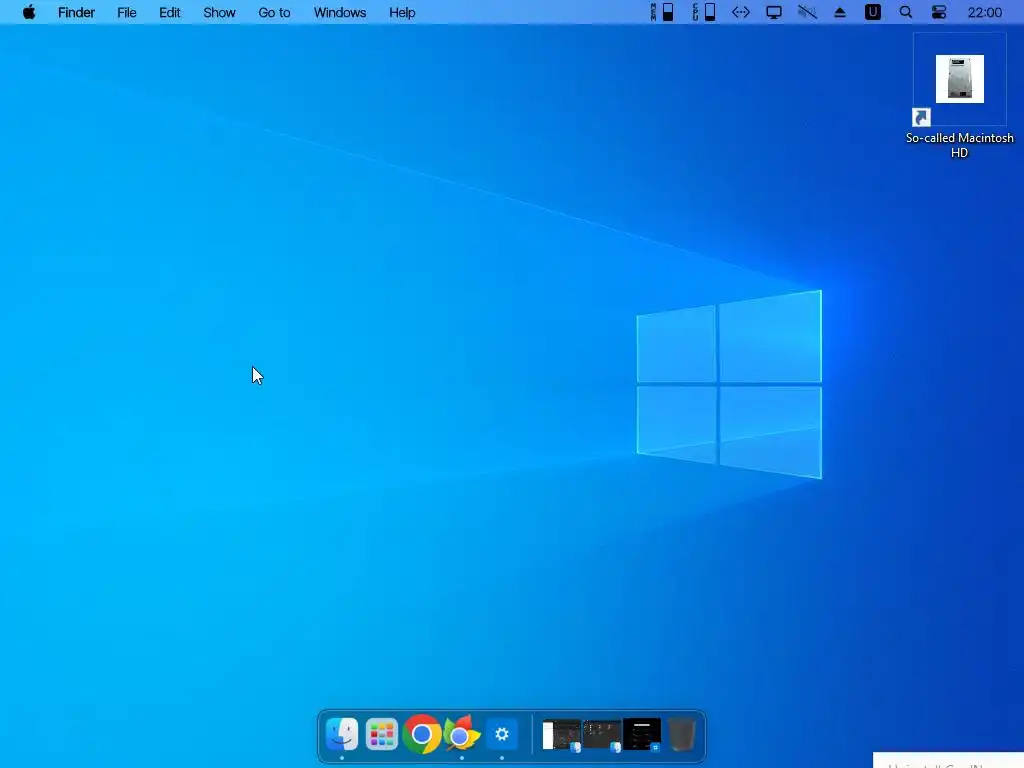
Task: Click the MEM memory usage indicator
Action: pyautogui.click(x=662, y=12)
